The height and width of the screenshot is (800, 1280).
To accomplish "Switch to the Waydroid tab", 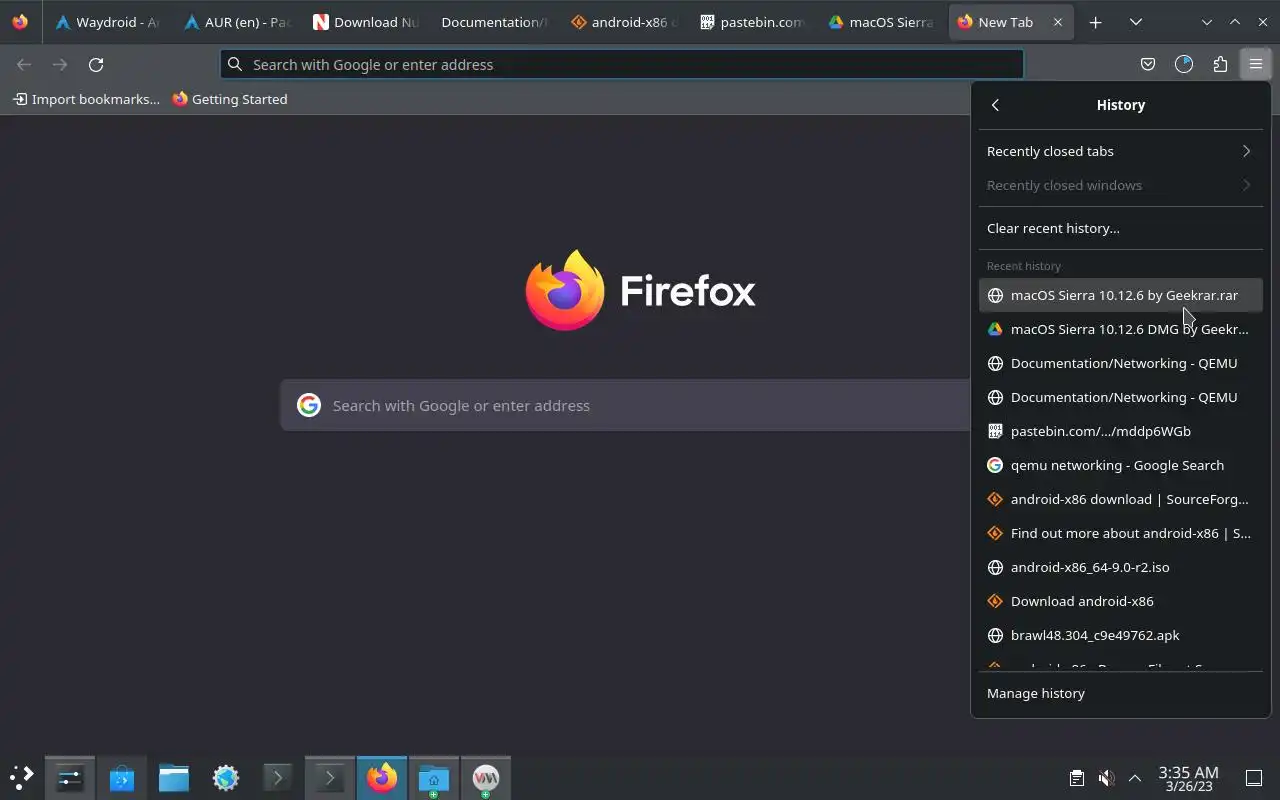I will (107, 22).
